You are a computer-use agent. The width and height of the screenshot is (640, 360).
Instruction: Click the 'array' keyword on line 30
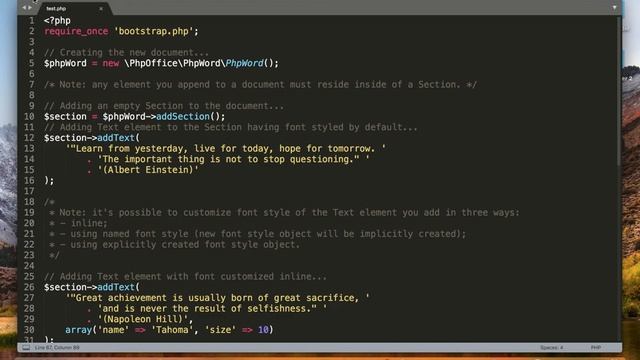coord(78,330)
